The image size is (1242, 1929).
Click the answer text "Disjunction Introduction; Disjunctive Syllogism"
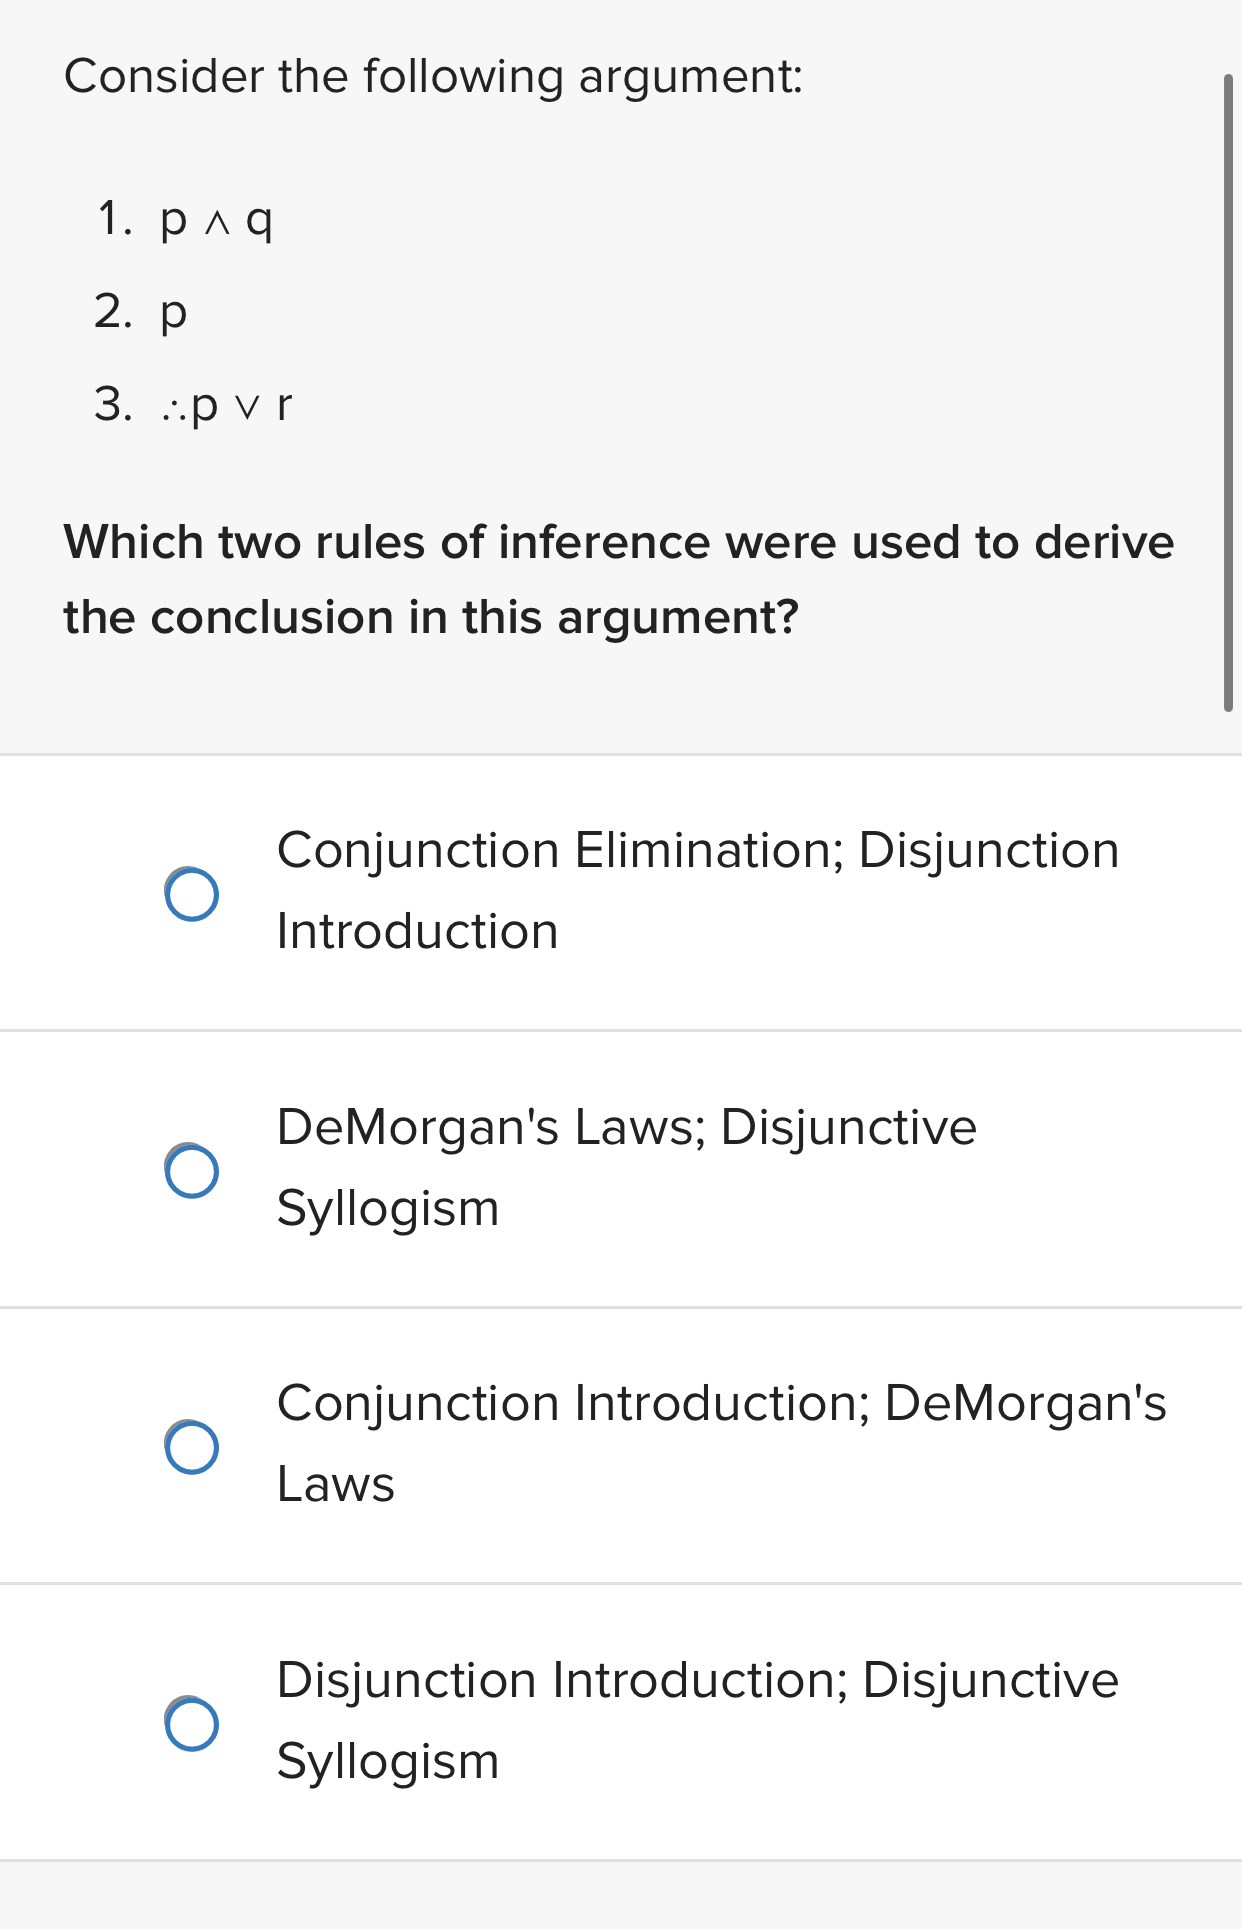pyautogui.click(x=697, y=1720)
